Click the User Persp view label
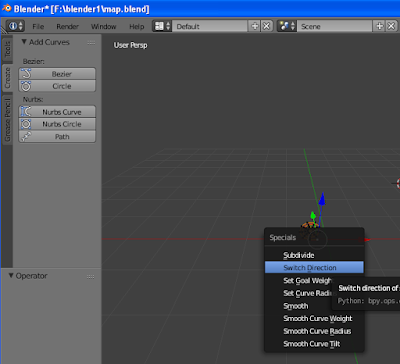Screen dimensions: 400x364 click(x=130, y=45)
